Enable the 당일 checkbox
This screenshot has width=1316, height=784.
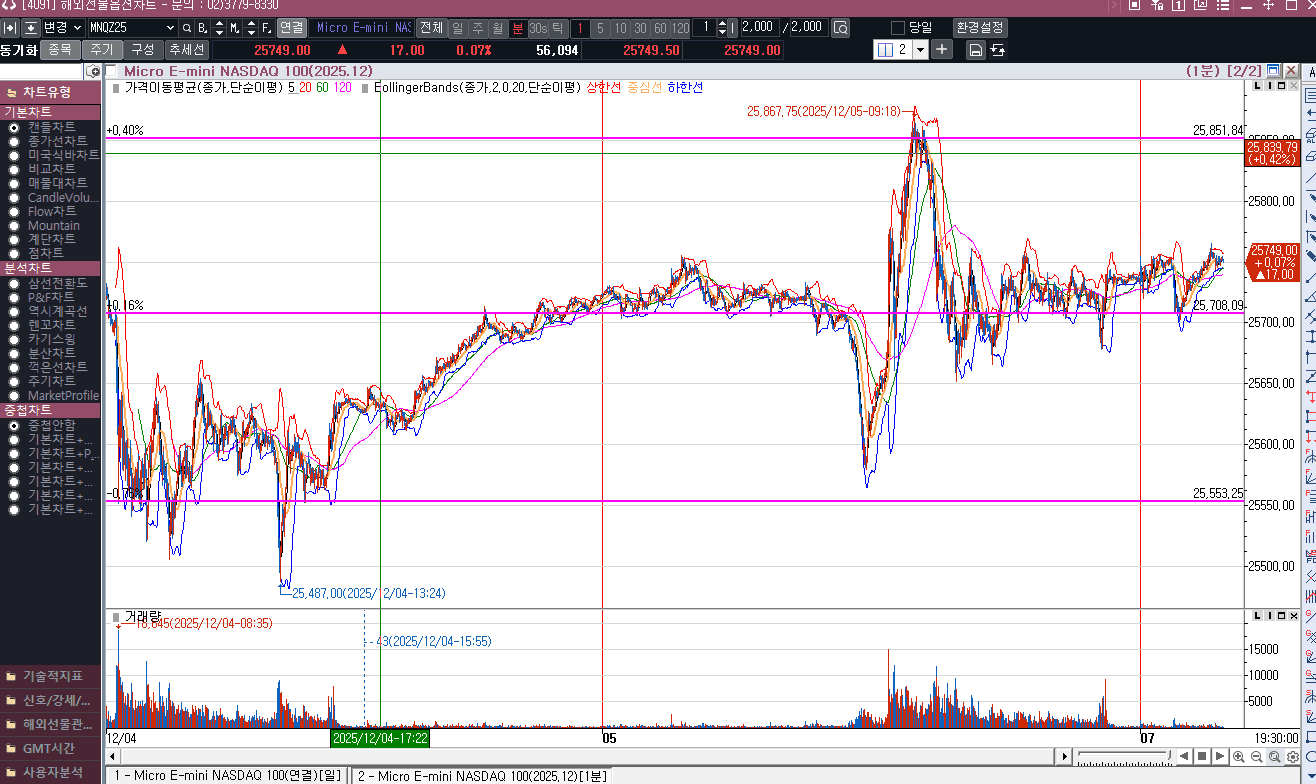pyautogui.click(x=897, y=28)
